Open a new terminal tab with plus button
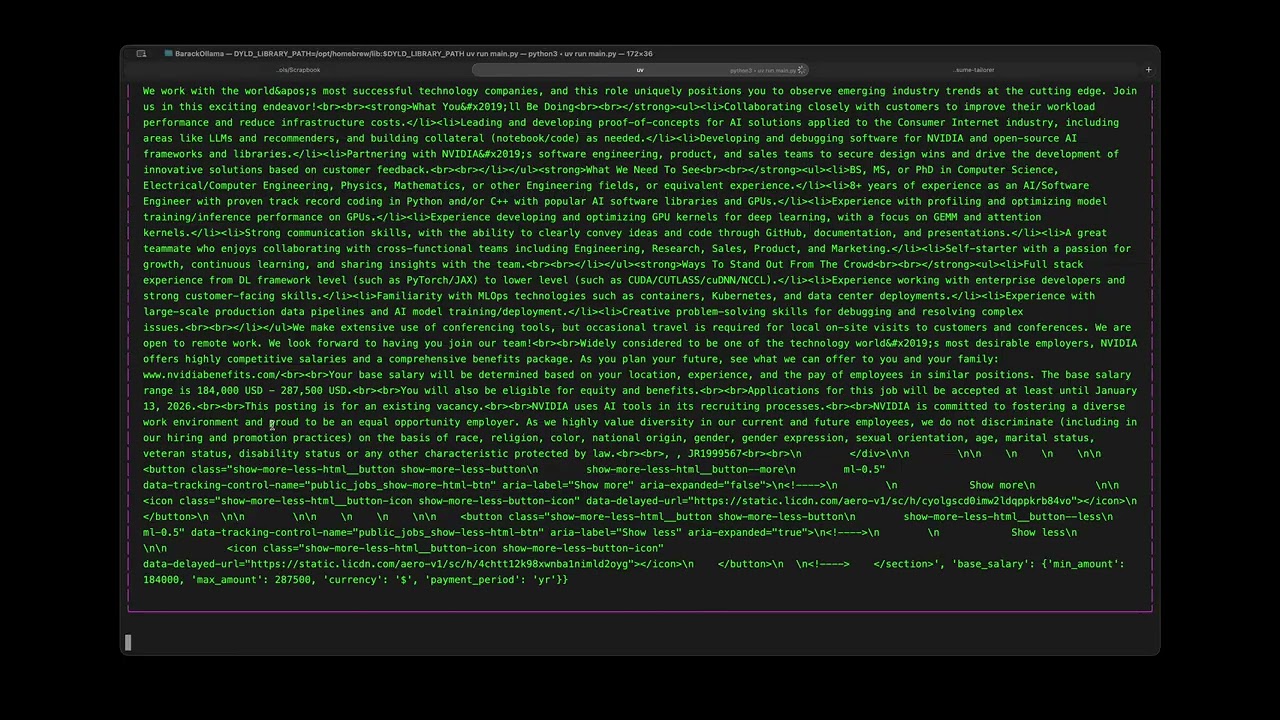The height and width of the screenshot is (720, 1280). [1148, 70]
